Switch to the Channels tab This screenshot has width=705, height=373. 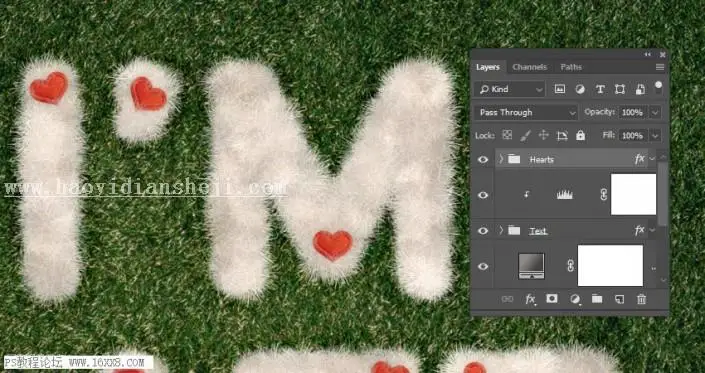(530, 67)
